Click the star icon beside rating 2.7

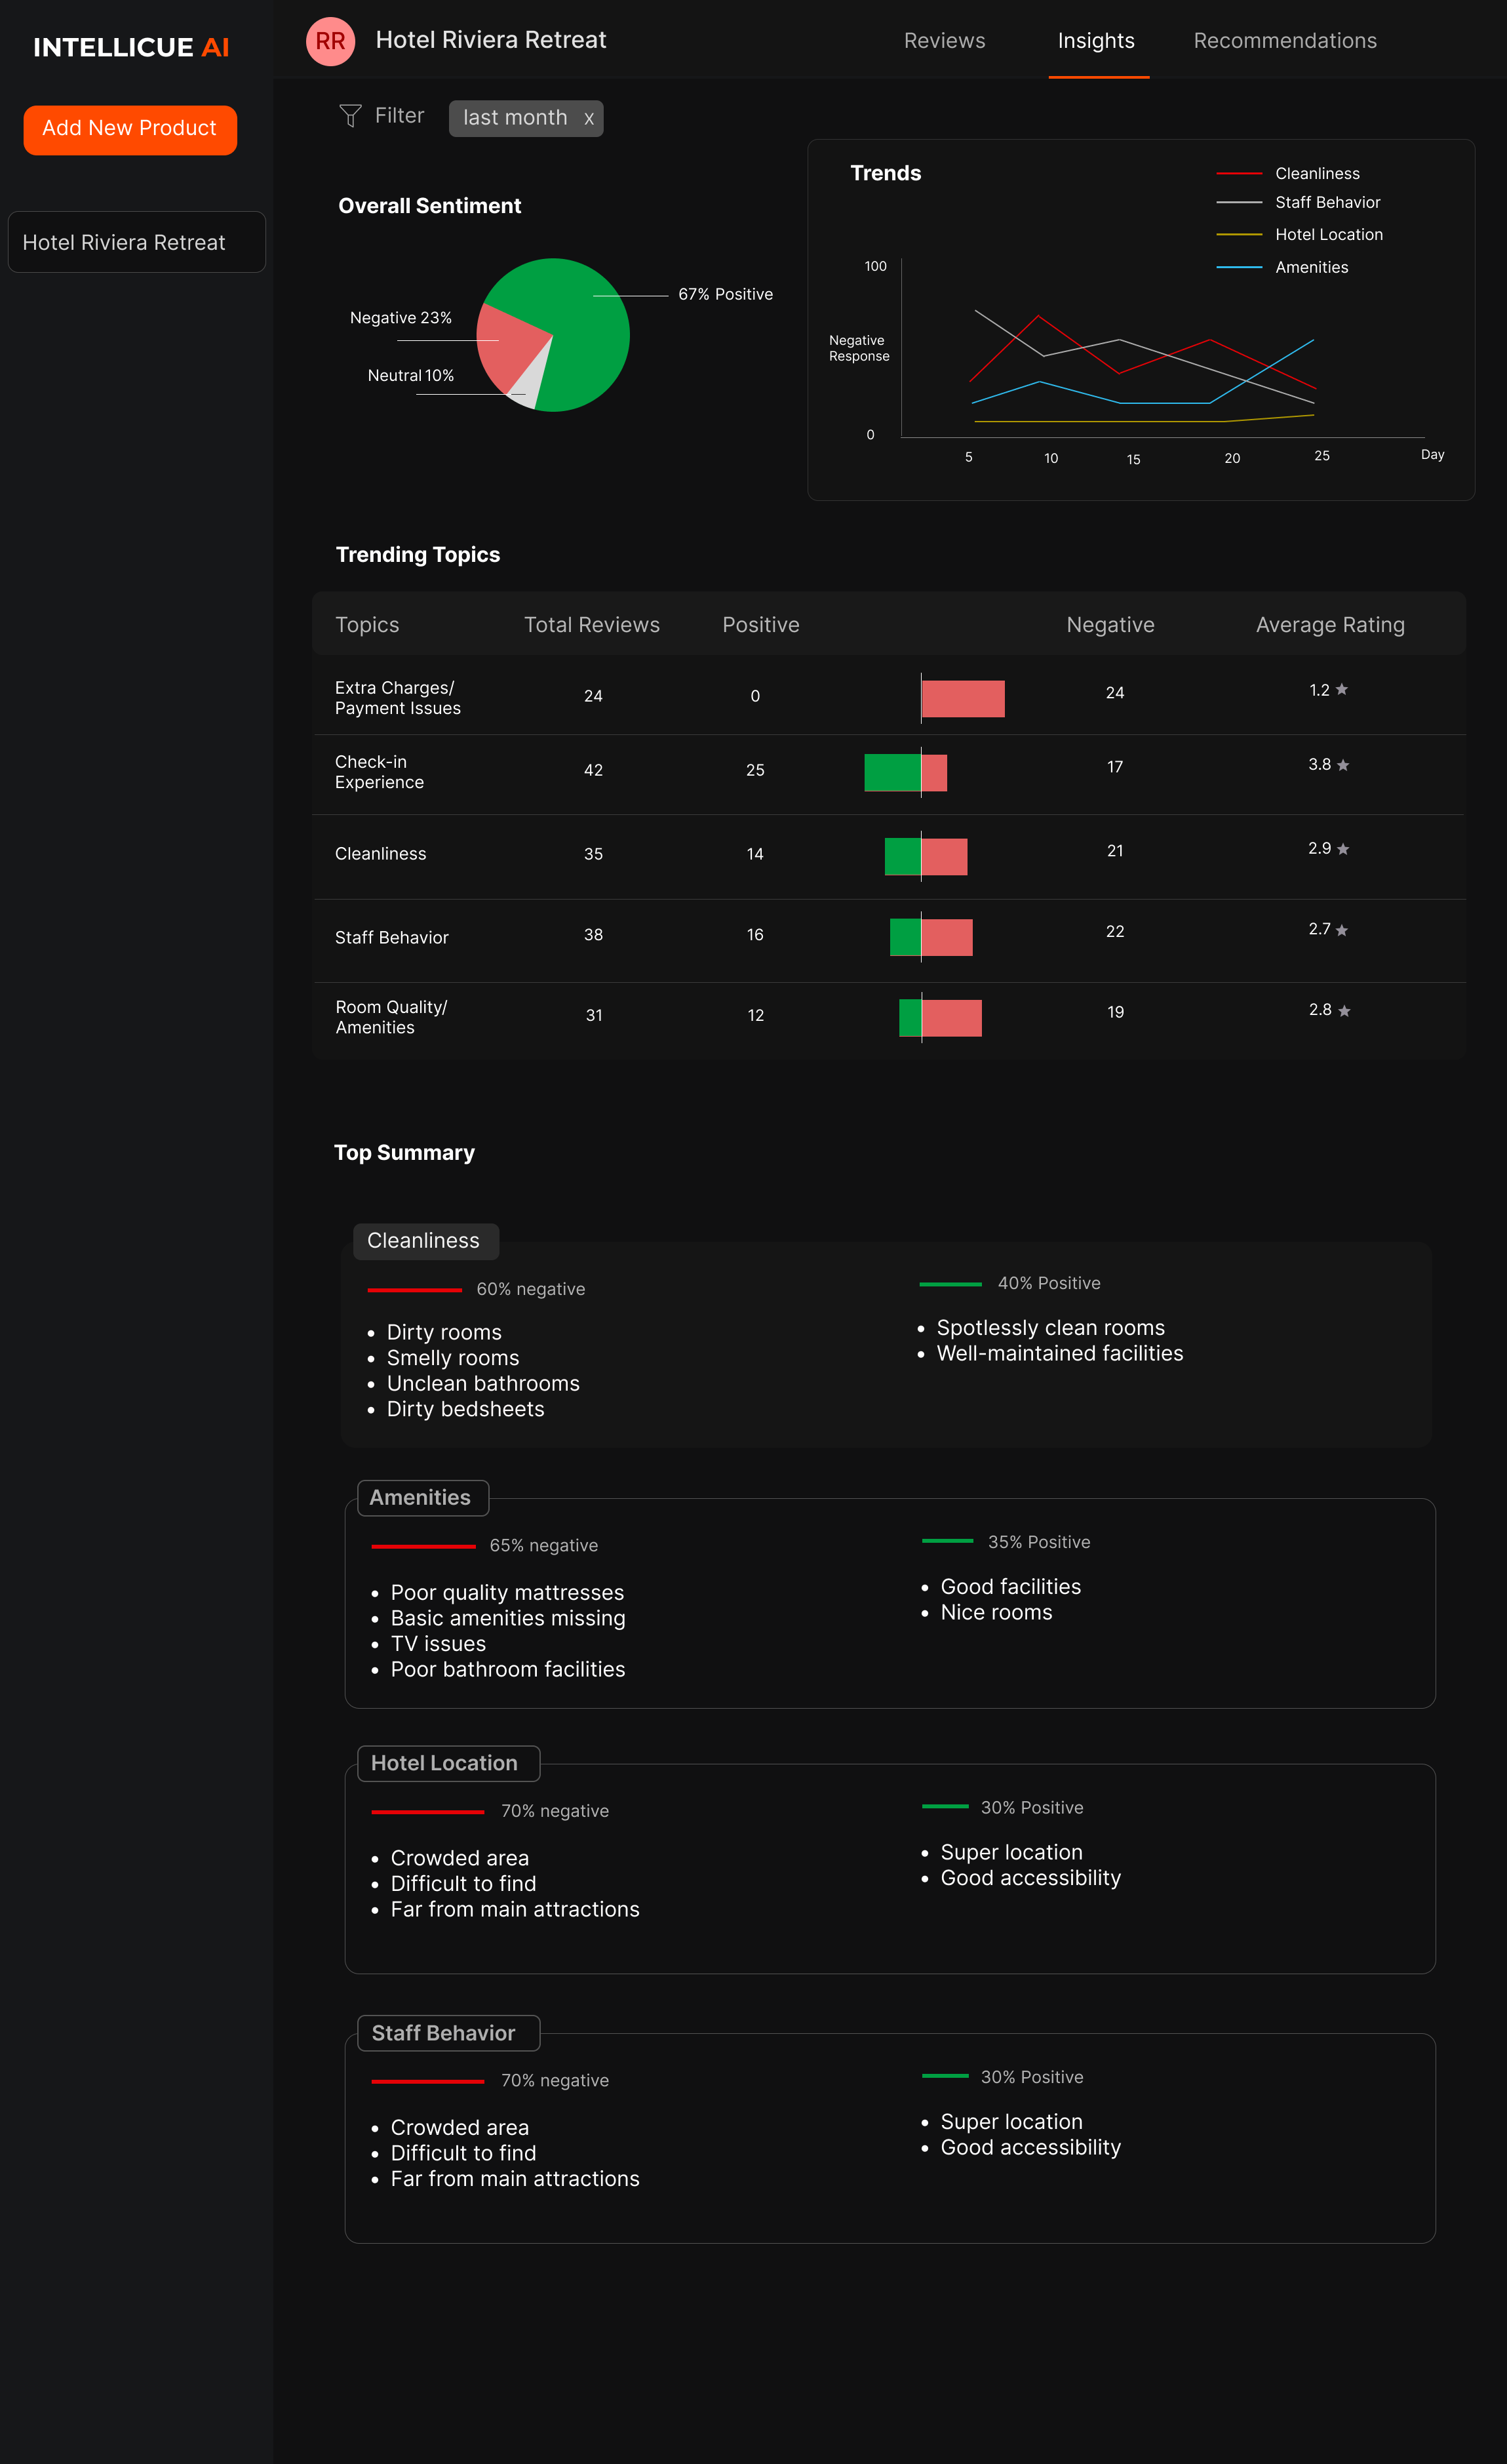tap(1342, 930)
